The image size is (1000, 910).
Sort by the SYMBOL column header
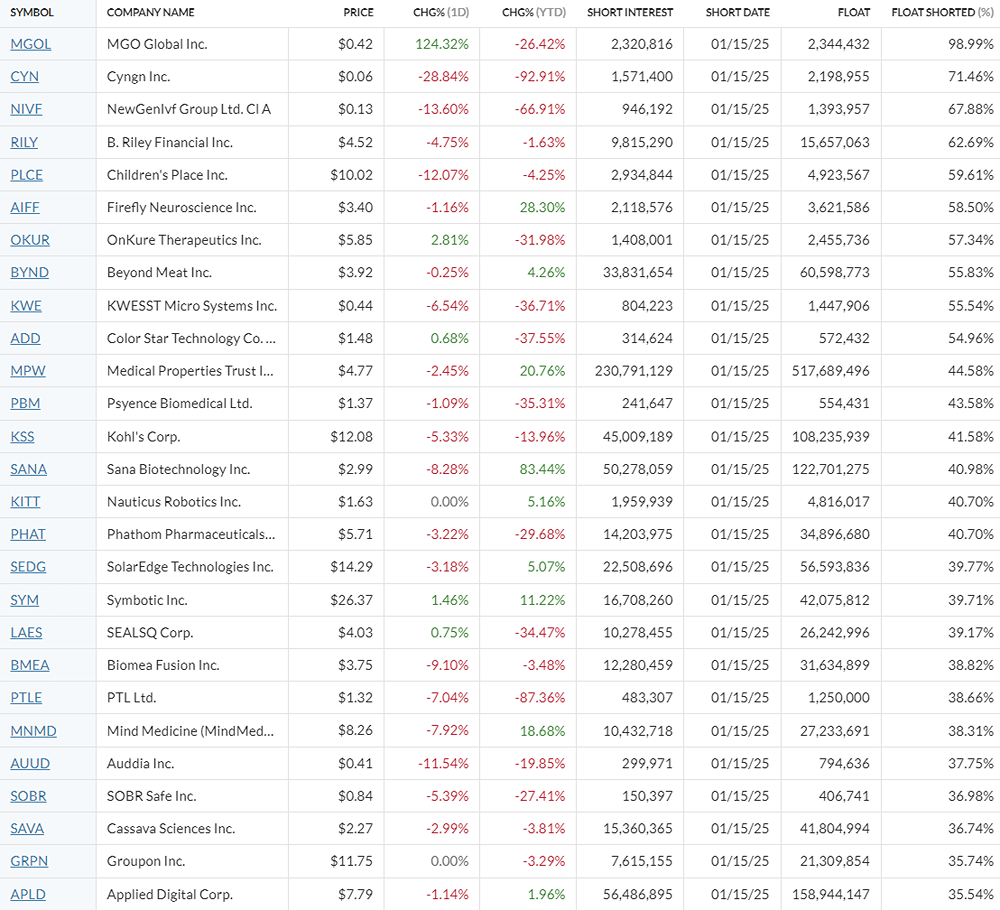coord(32,12)
